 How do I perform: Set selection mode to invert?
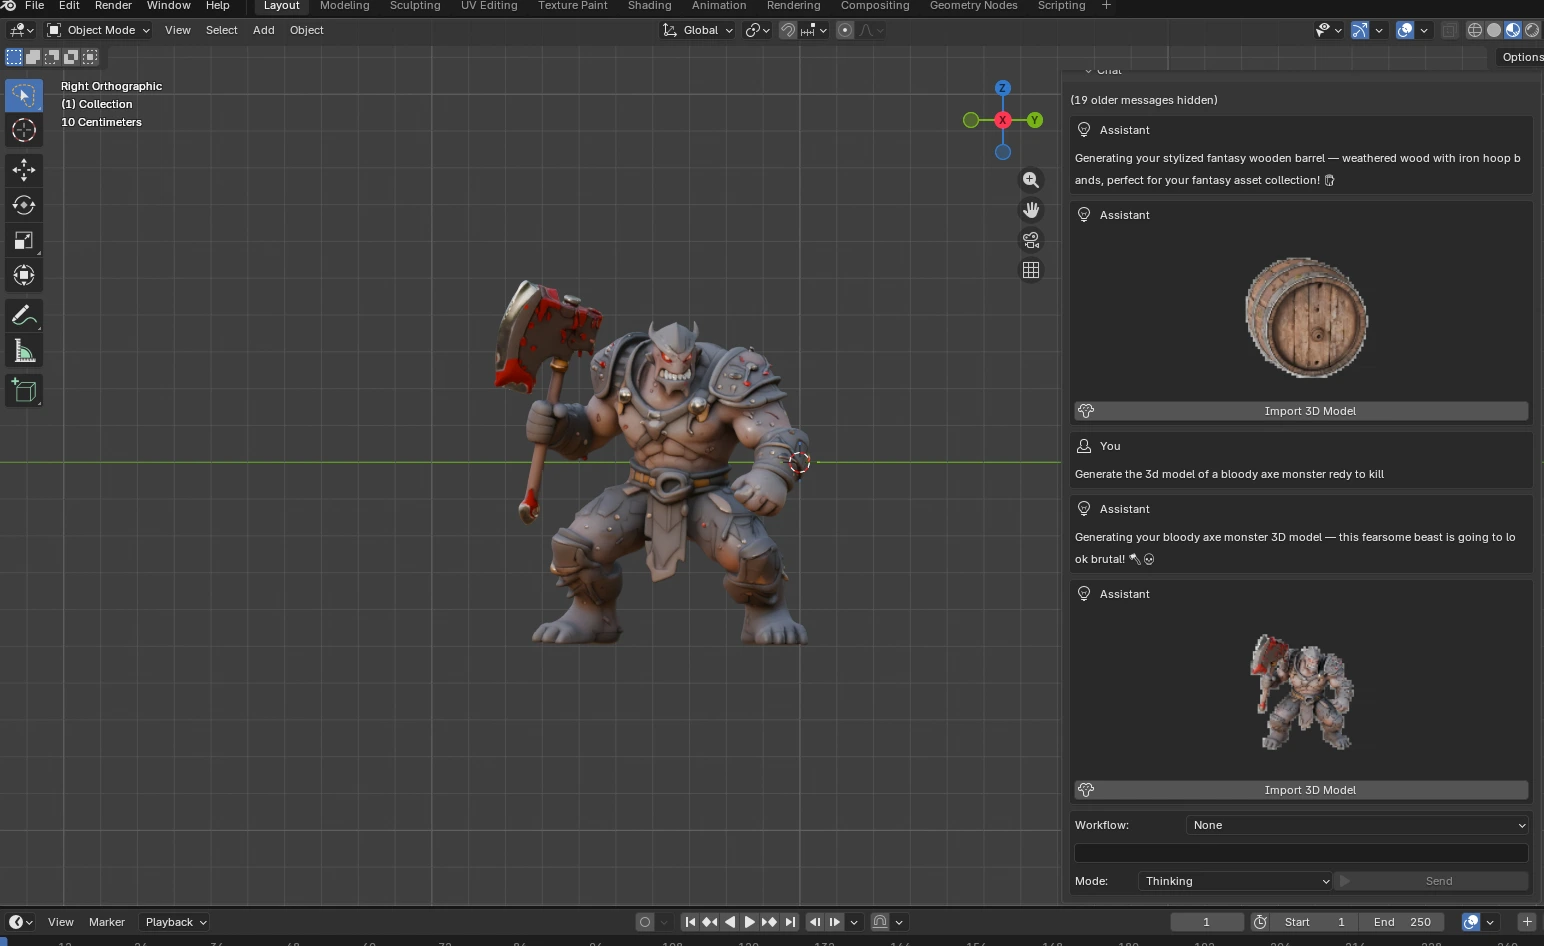click(71, 57)
